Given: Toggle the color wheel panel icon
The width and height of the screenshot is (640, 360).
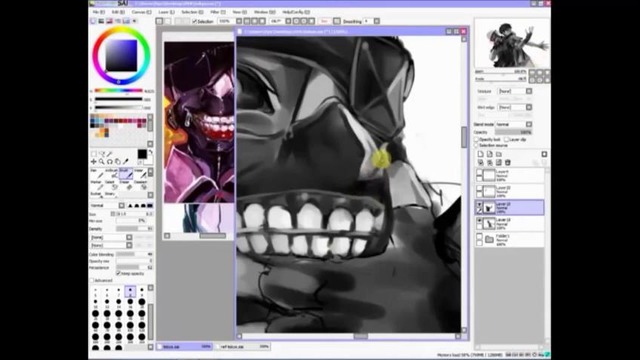Looking at the screenshot, I should tap(93, 21).
